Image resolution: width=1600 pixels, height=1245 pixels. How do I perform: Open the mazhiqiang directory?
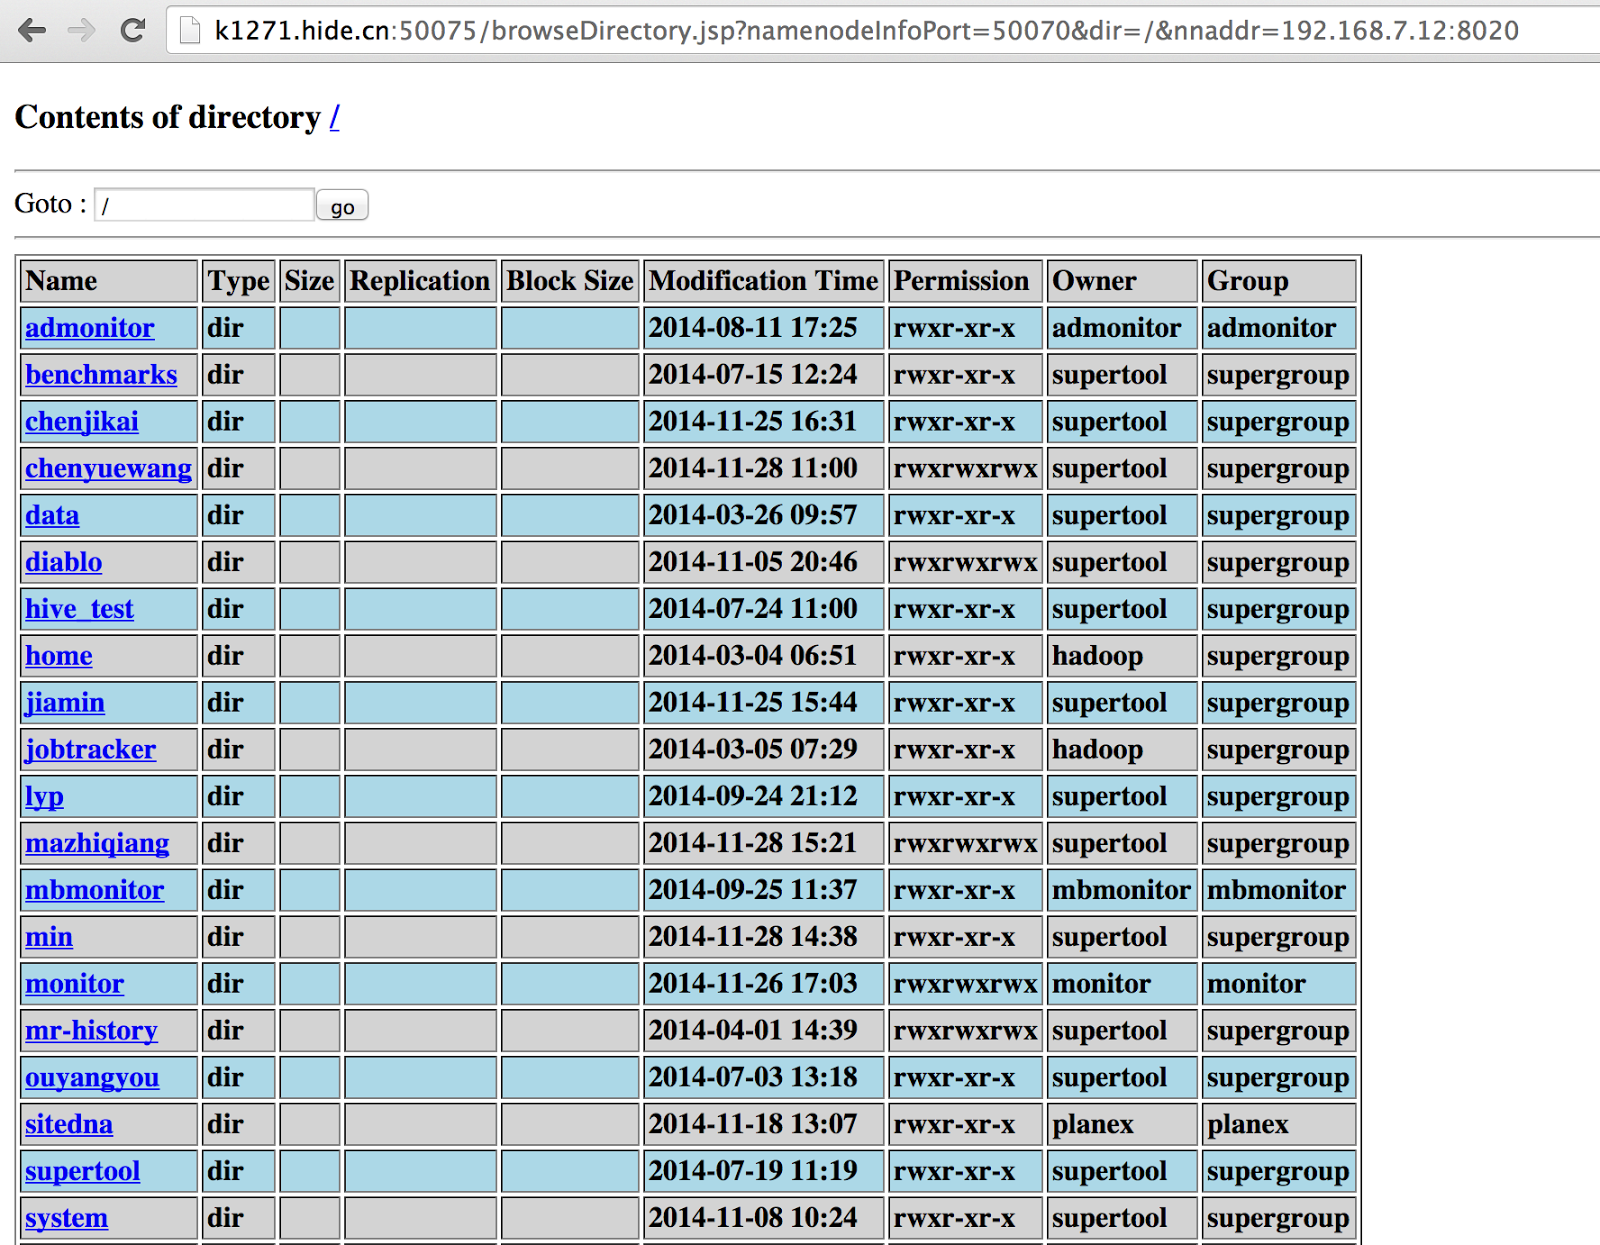coord(97,844)
